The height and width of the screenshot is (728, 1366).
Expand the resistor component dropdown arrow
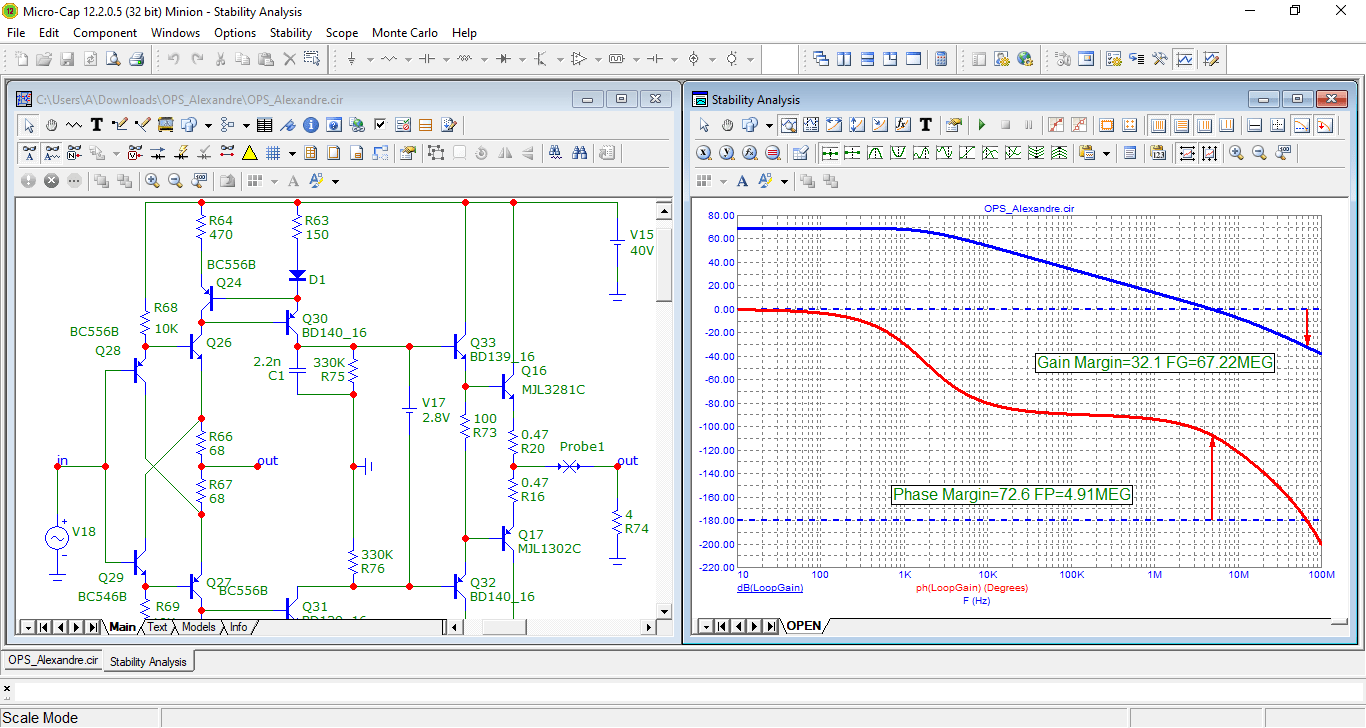[408, 59]
